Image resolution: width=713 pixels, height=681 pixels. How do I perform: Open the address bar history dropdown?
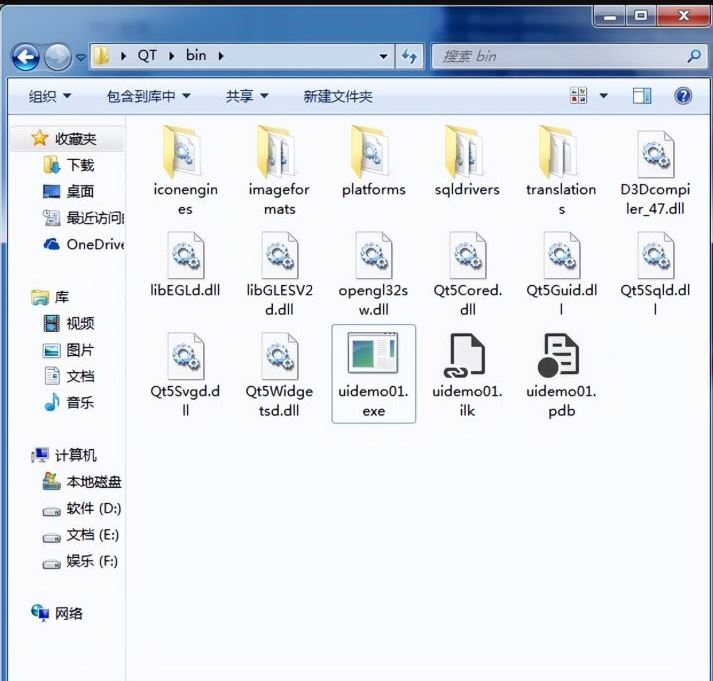383,56
